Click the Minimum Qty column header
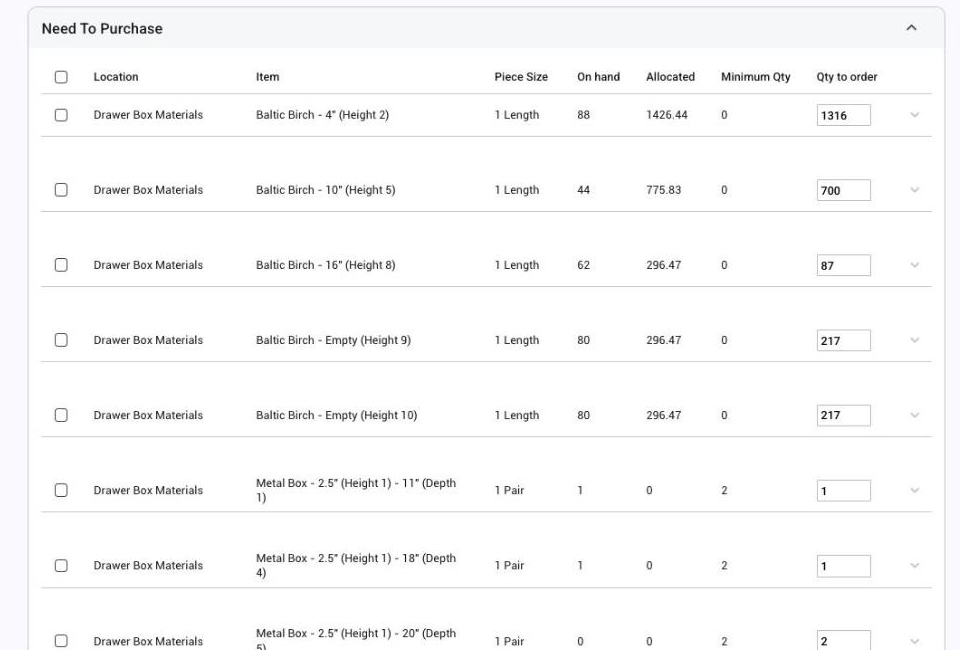Viewport: 960px width, 650px height. pyautogui.click(x=756, y=77)
